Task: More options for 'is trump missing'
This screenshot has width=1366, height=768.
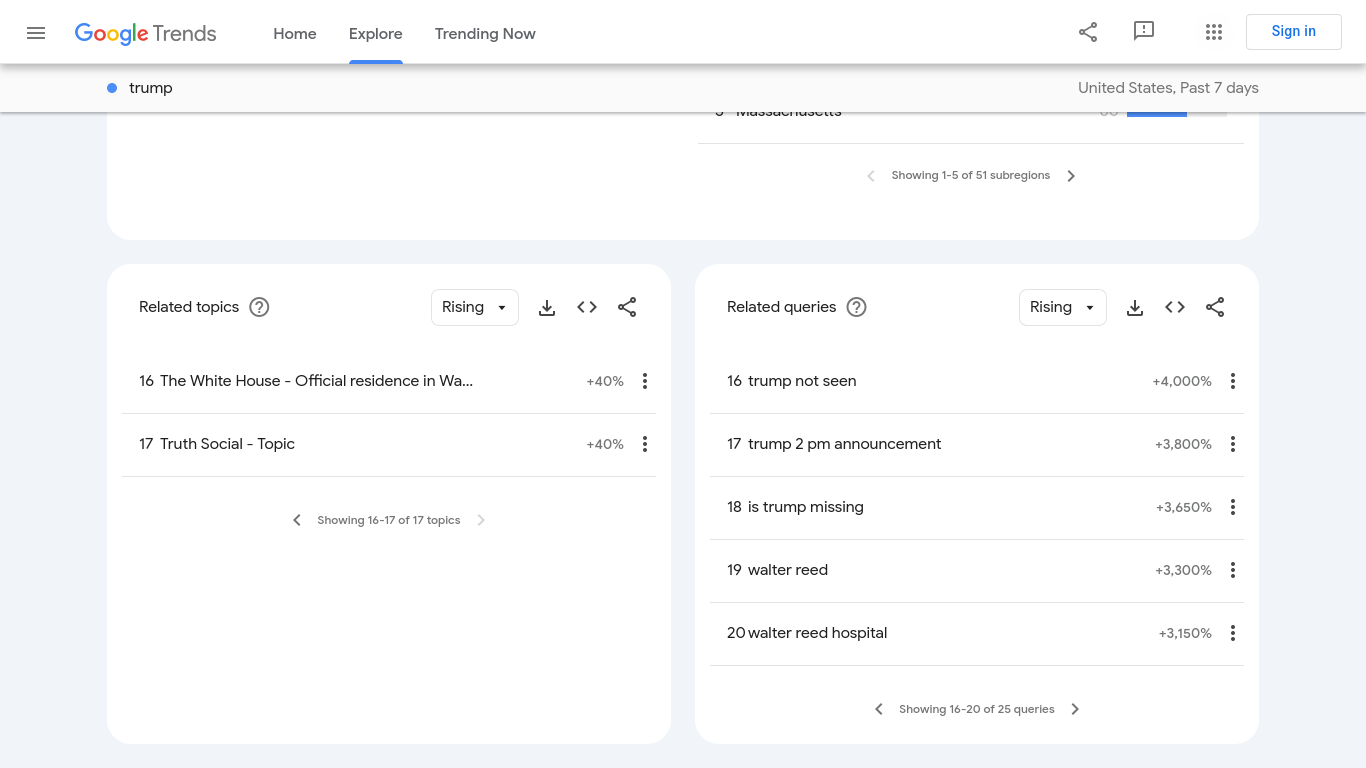Action: coord(1233,507)
